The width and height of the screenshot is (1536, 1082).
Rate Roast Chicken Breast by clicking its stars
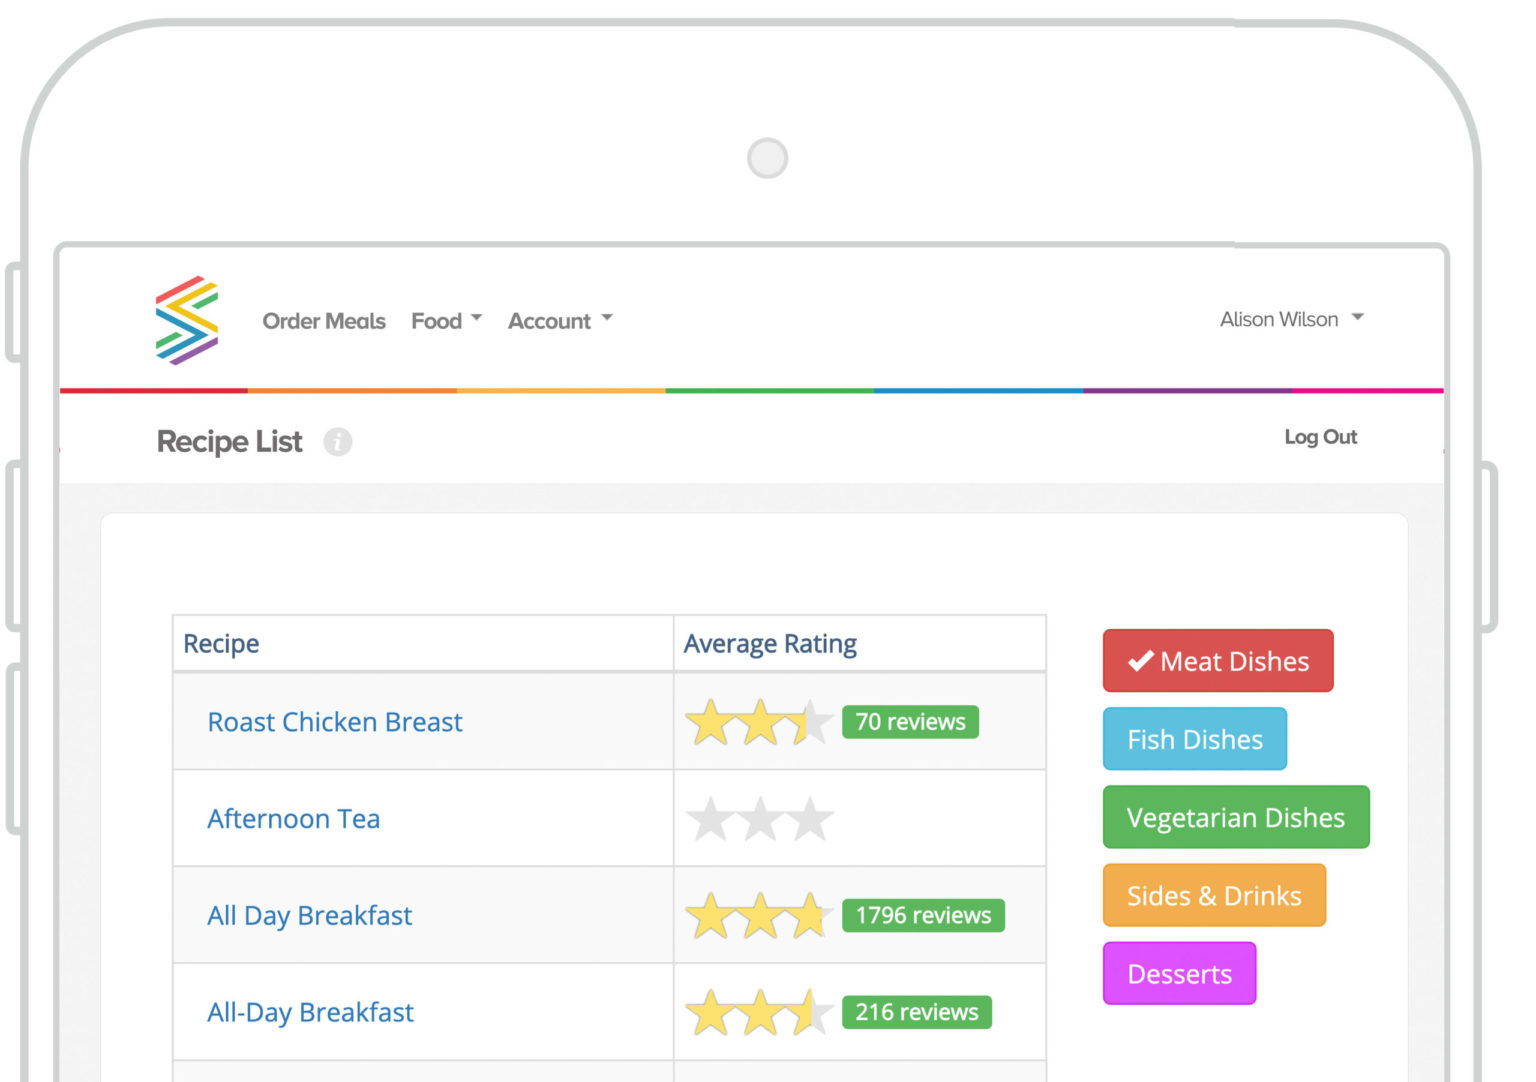[x=757, y=722]
